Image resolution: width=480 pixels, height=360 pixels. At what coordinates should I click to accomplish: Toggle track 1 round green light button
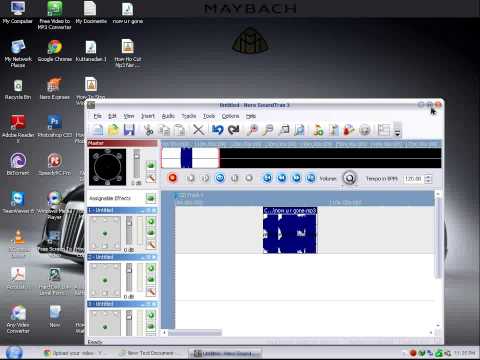coord(151,221)
